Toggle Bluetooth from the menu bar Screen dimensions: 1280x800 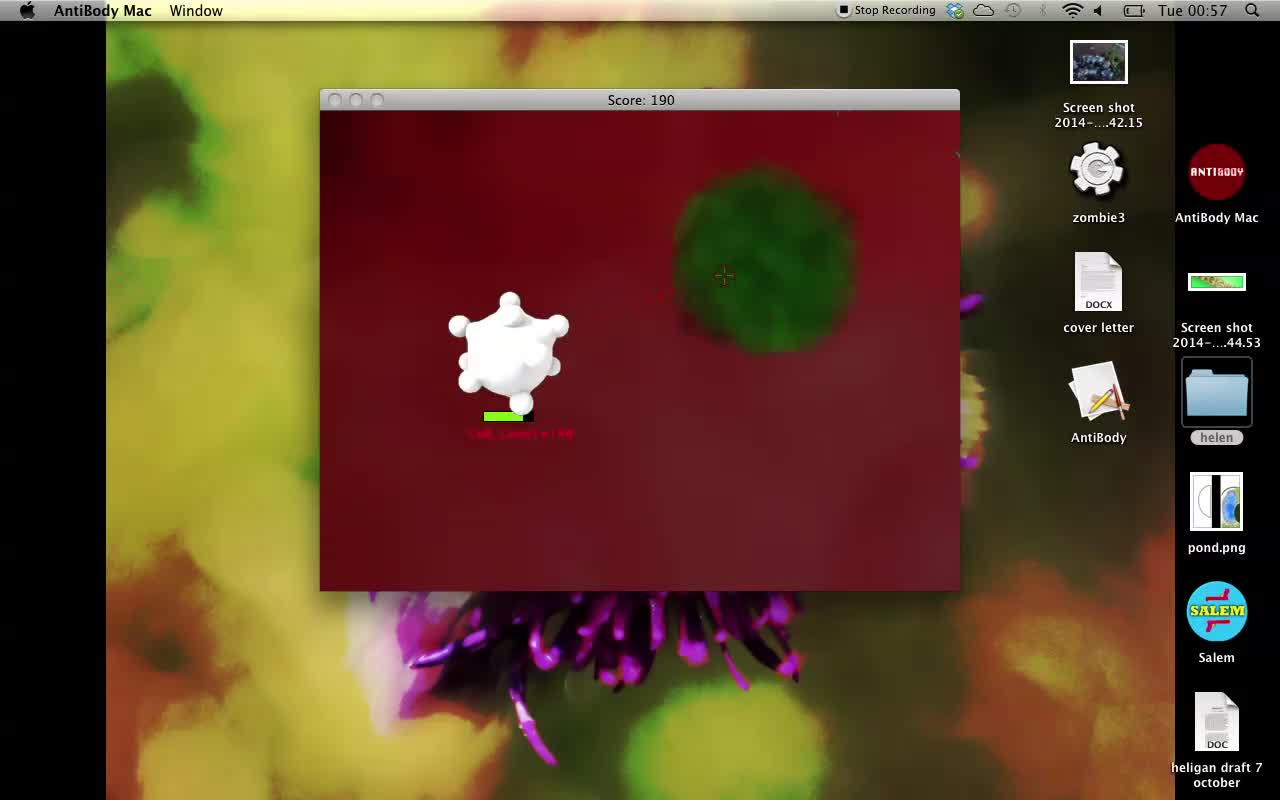point(1043,10)
